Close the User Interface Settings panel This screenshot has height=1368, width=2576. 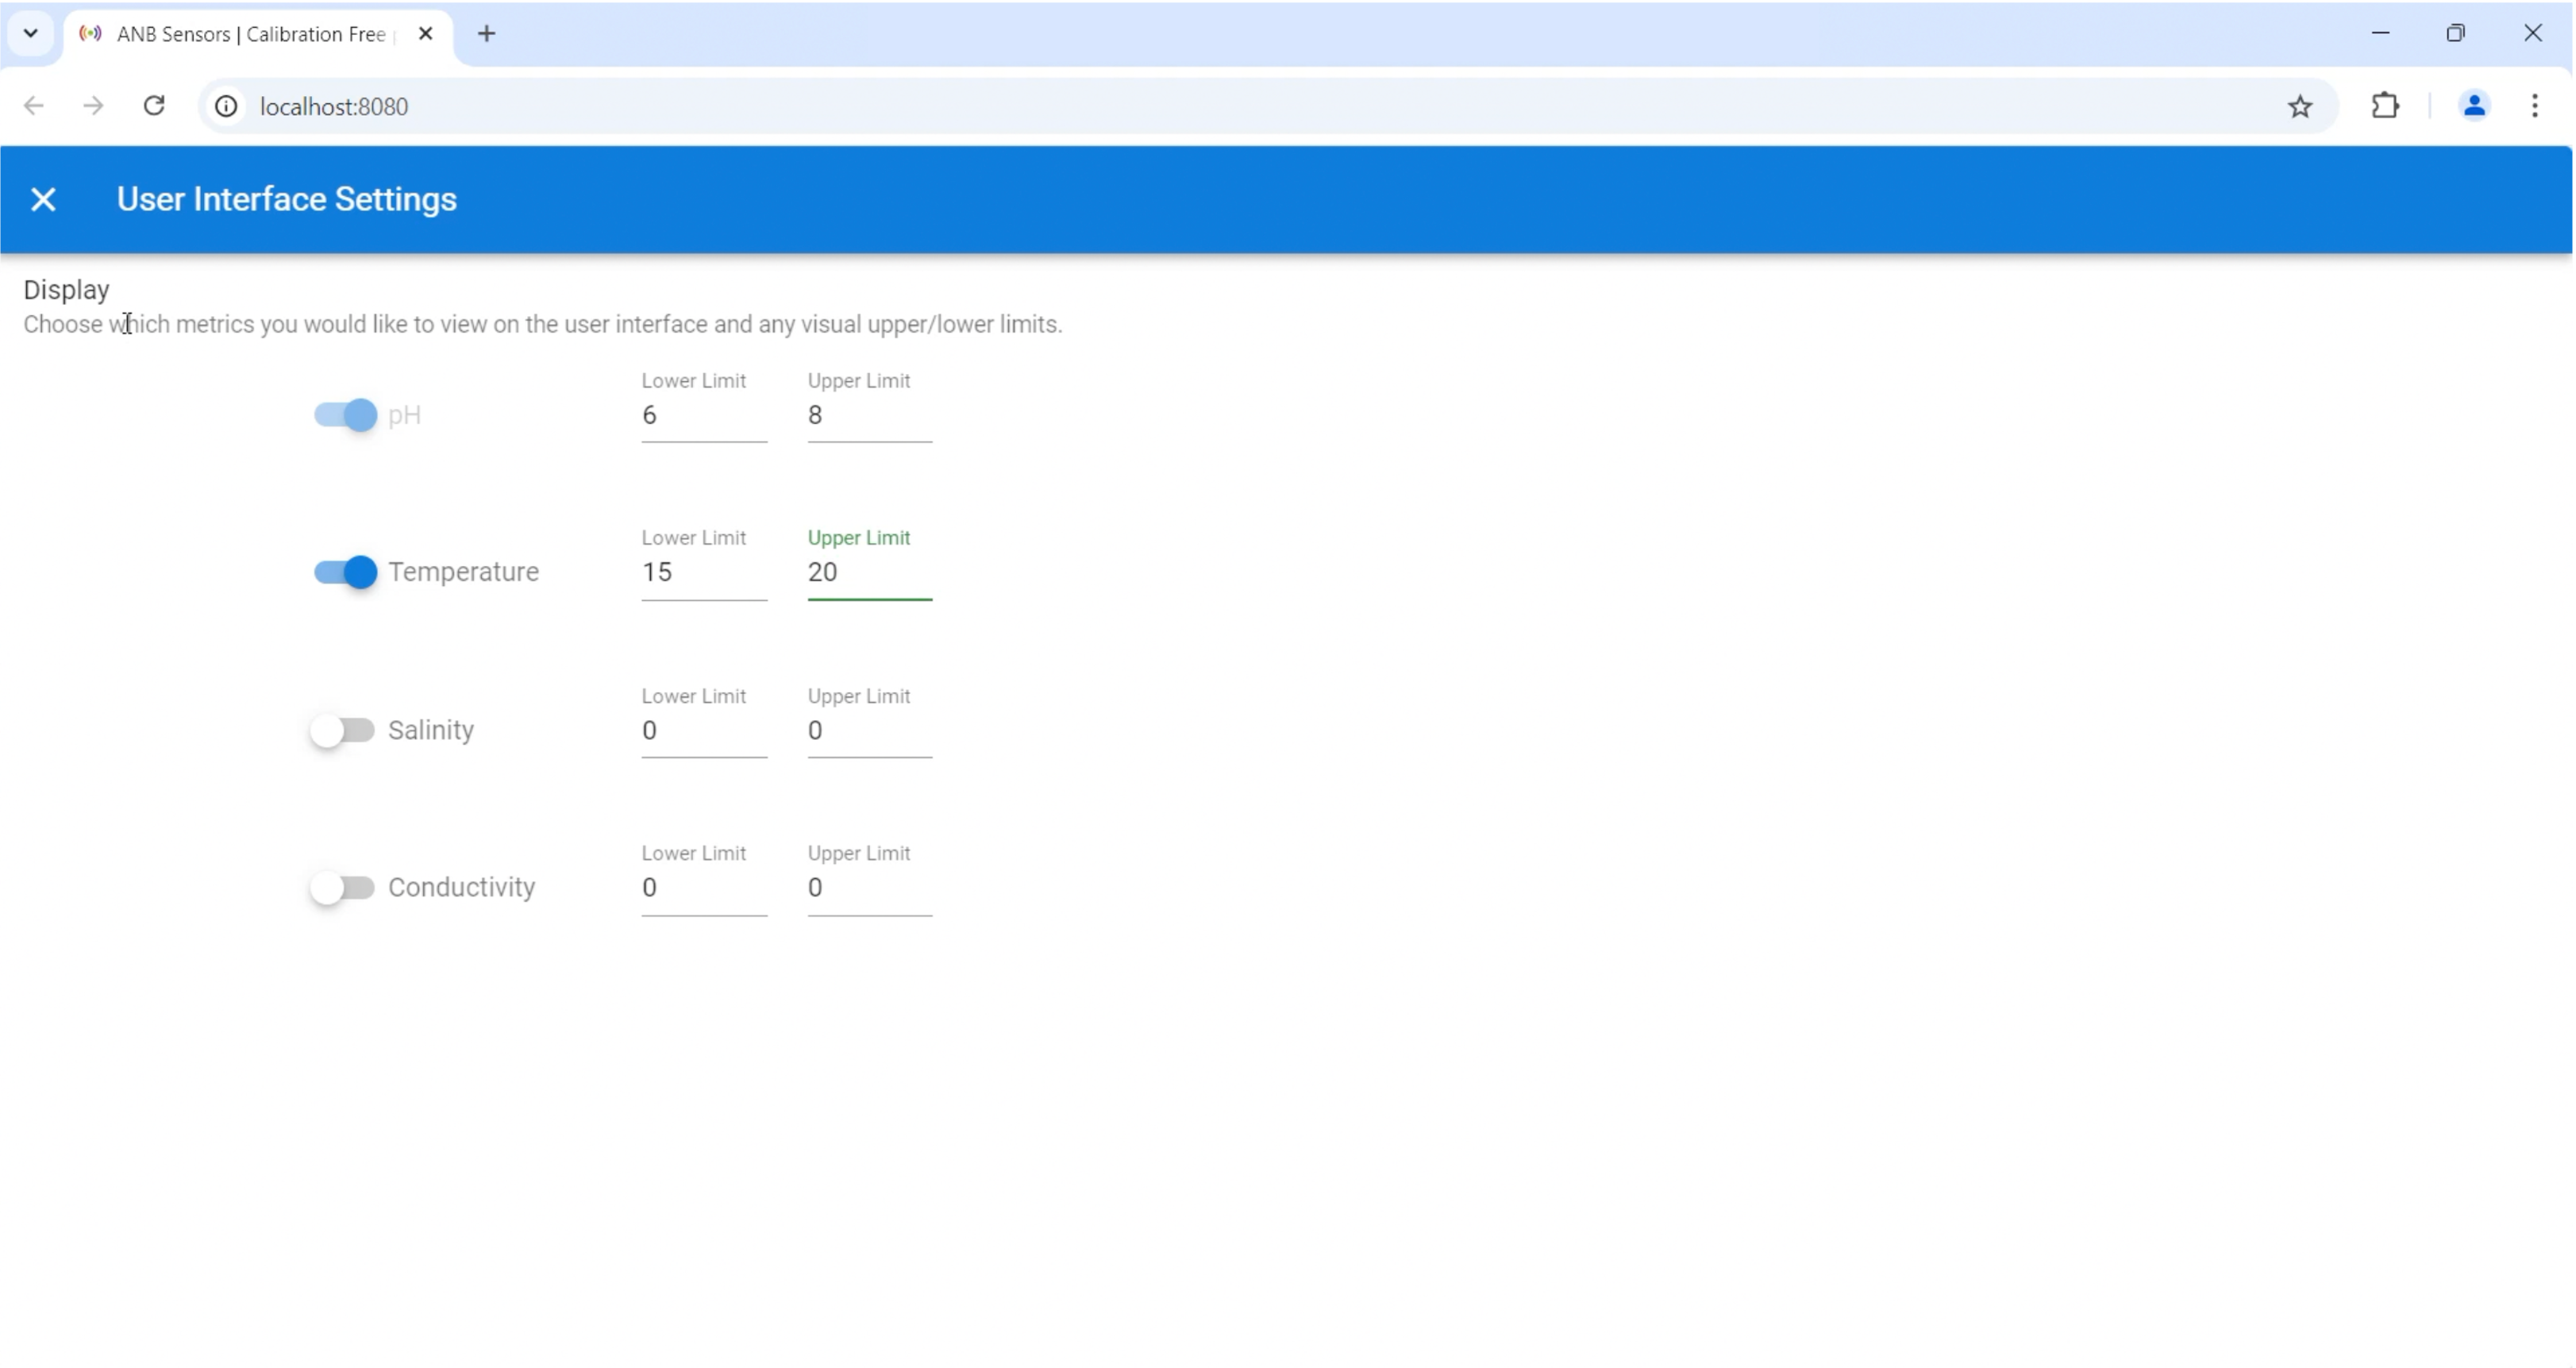pos(43,199)
